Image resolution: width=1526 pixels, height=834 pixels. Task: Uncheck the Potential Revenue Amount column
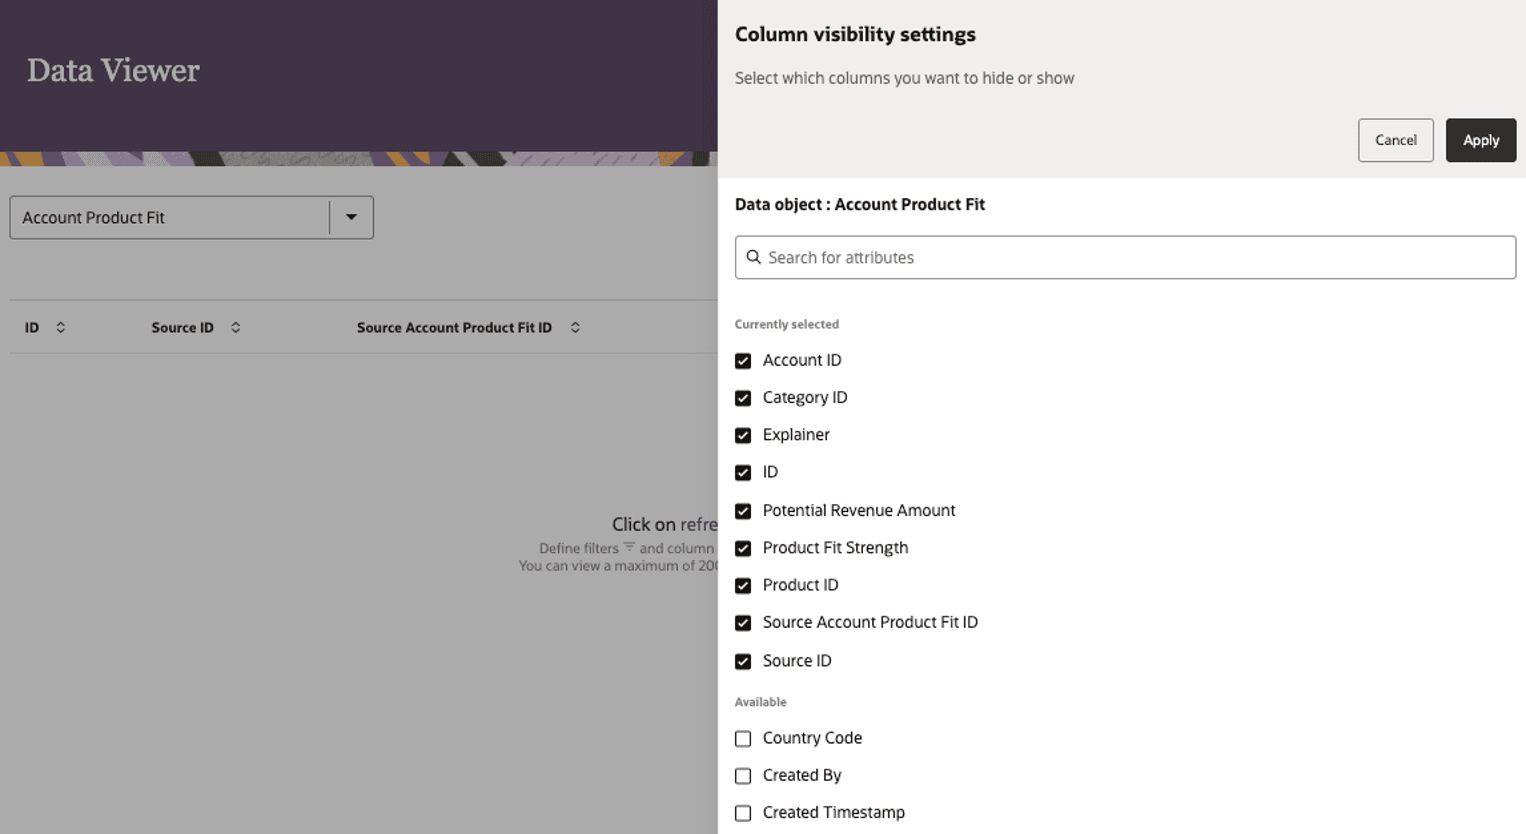[x=744, y=510]
